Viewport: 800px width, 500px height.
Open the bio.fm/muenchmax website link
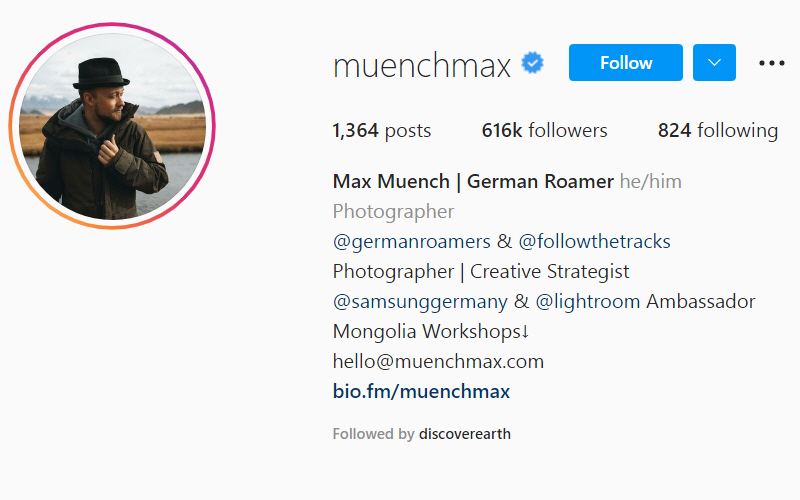click(x=421, y=391)
